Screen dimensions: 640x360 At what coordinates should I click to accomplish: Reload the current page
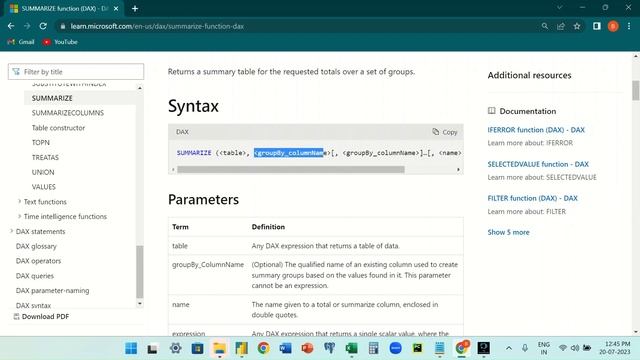[43, 26]
